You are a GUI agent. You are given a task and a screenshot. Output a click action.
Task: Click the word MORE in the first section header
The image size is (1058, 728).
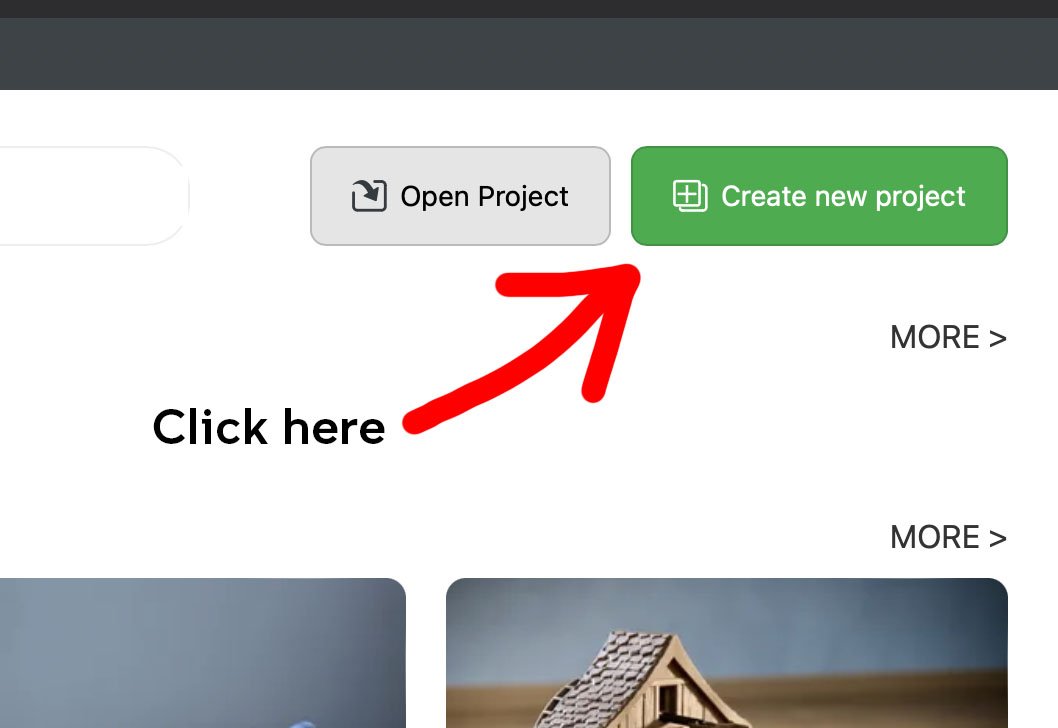[x=935, y=337]
